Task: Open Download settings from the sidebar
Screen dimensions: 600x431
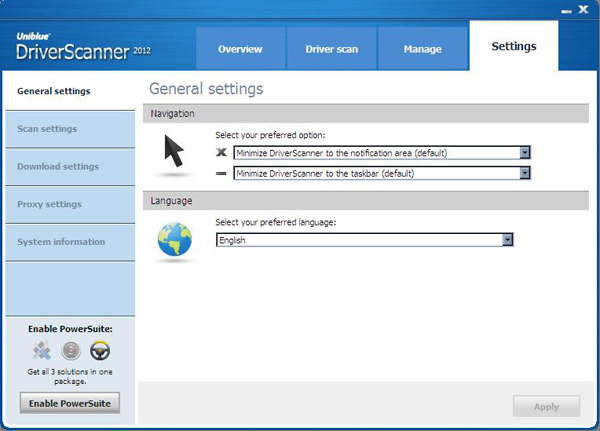Action: click(x=58, y=166)
